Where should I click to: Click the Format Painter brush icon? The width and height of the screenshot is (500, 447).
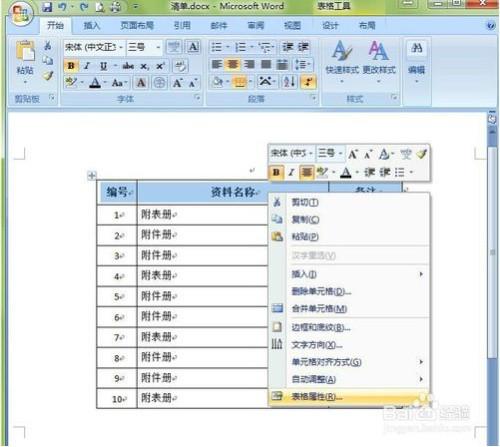click(48, 76)
